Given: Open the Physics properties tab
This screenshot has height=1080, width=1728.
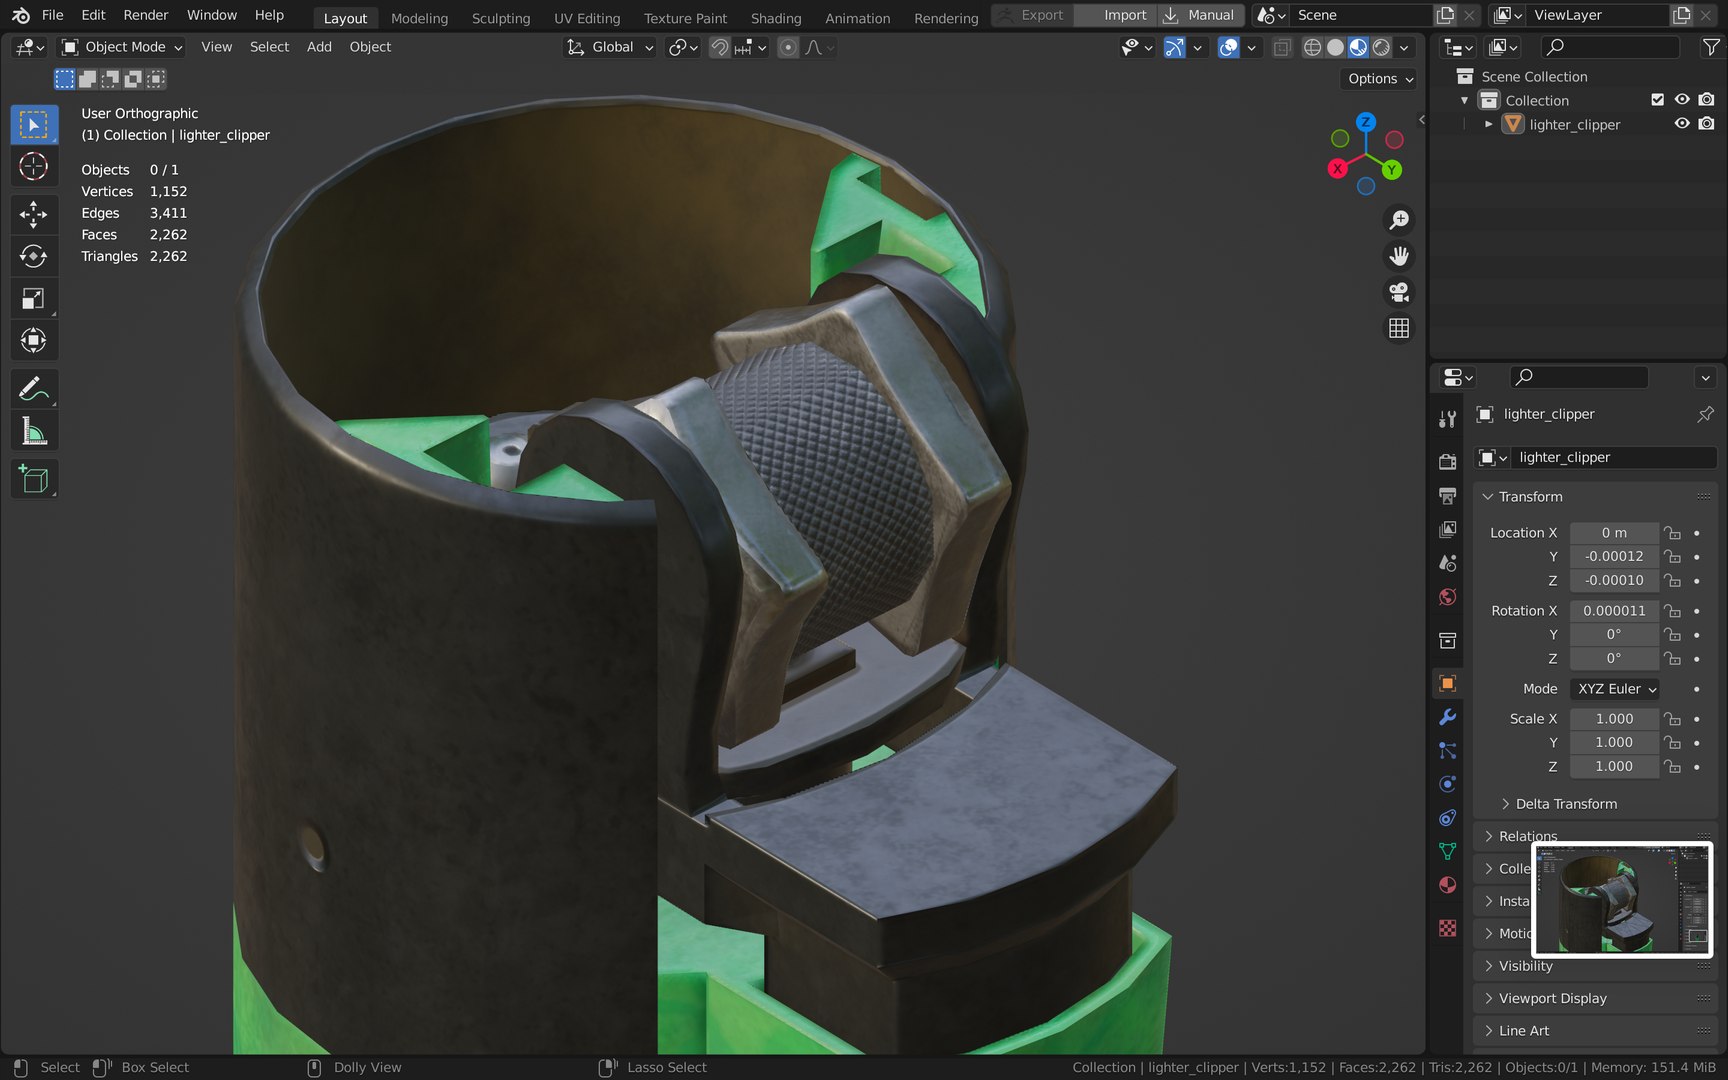Looking at the screenshot, I should (x=1447, y=784).
